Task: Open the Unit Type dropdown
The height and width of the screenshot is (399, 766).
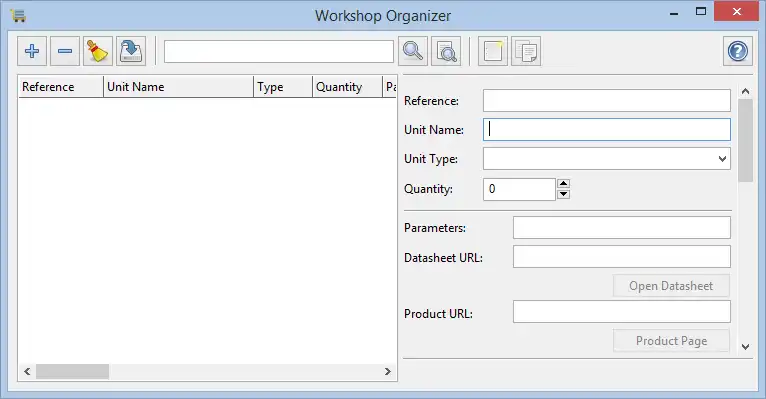Action: tap(607, 159)
